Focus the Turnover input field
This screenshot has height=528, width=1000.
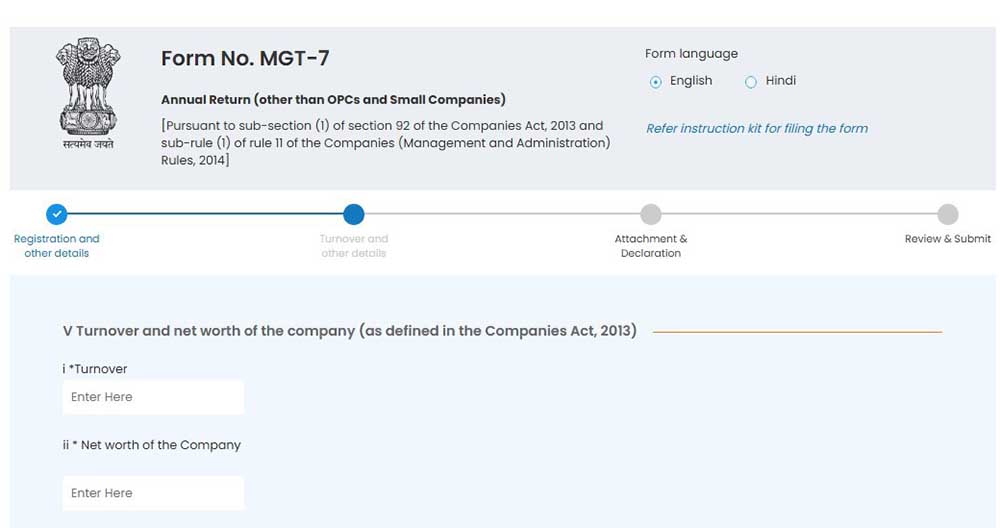tap(153, 397)
